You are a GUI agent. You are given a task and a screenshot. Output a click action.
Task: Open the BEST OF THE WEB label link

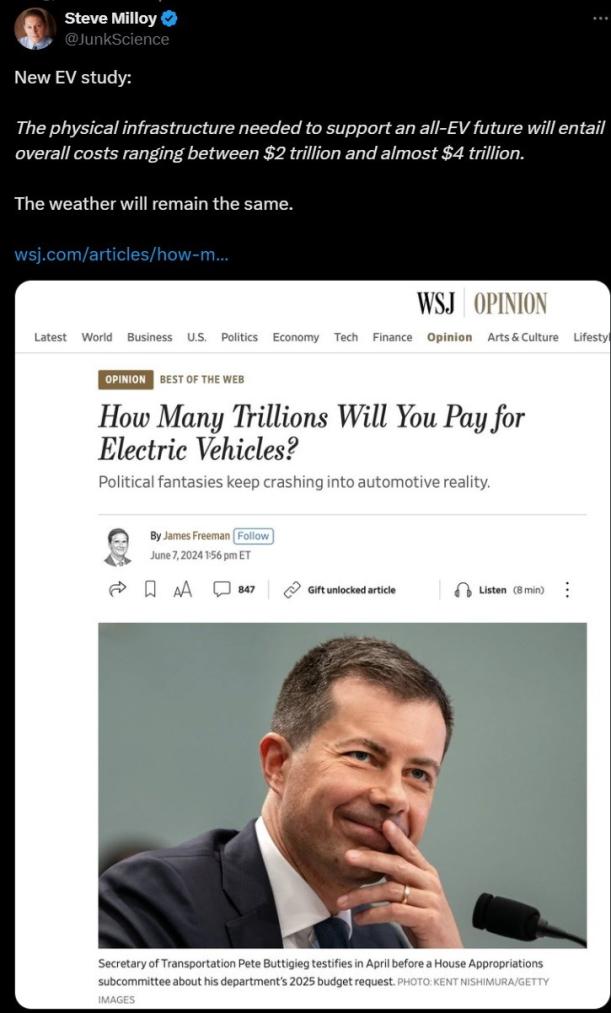click(x=202, y=379)
